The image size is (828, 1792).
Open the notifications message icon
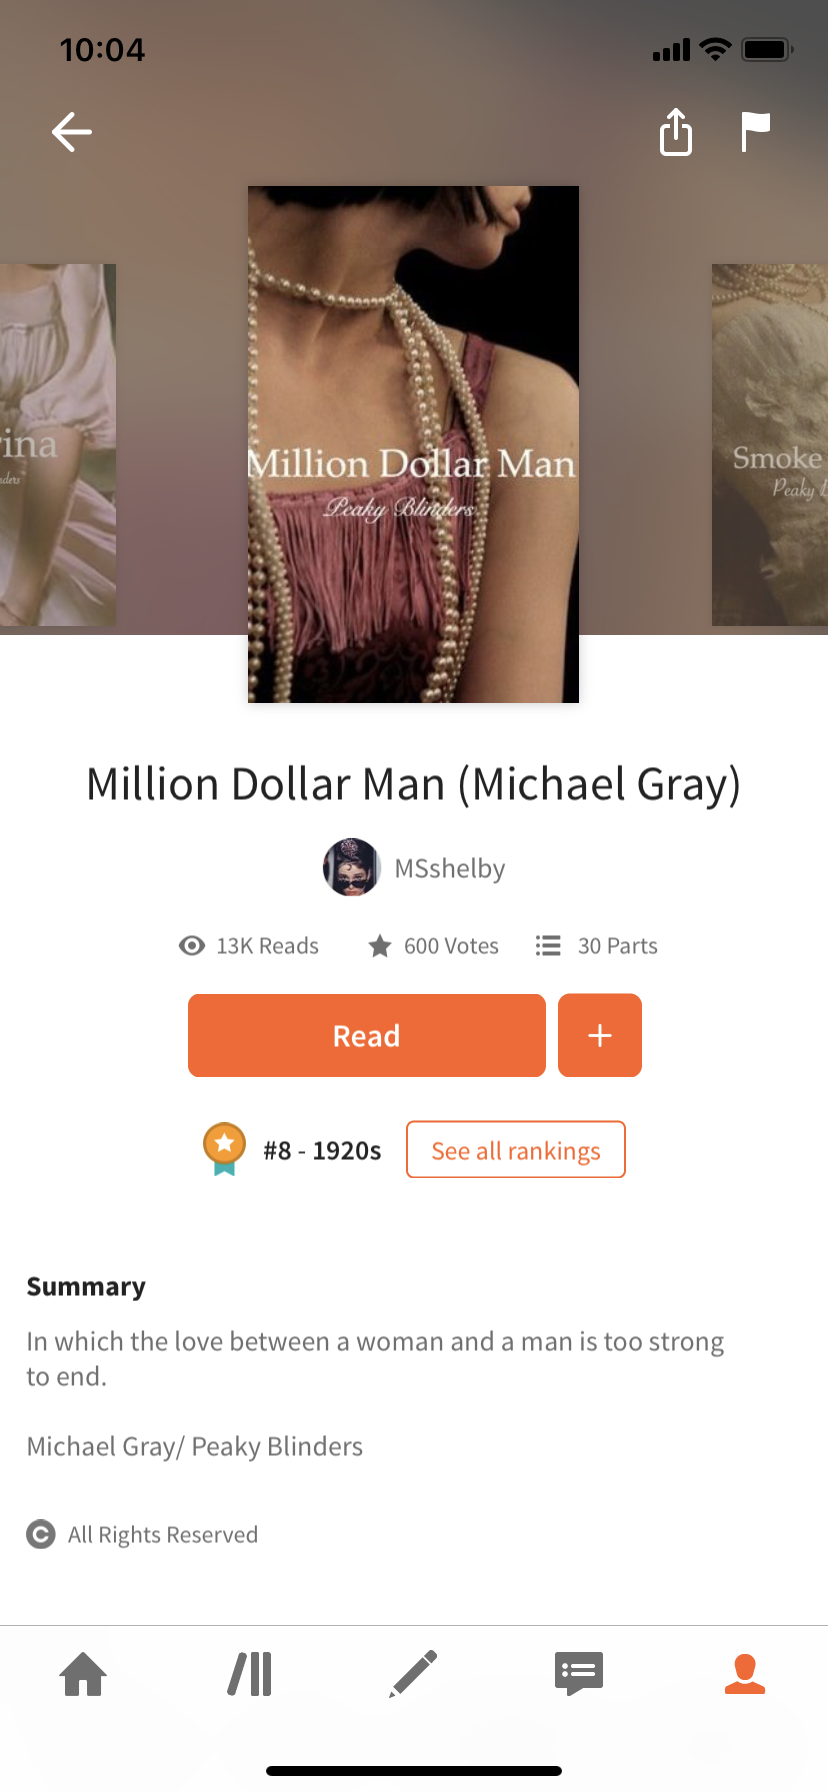[x=579, y=1674]
